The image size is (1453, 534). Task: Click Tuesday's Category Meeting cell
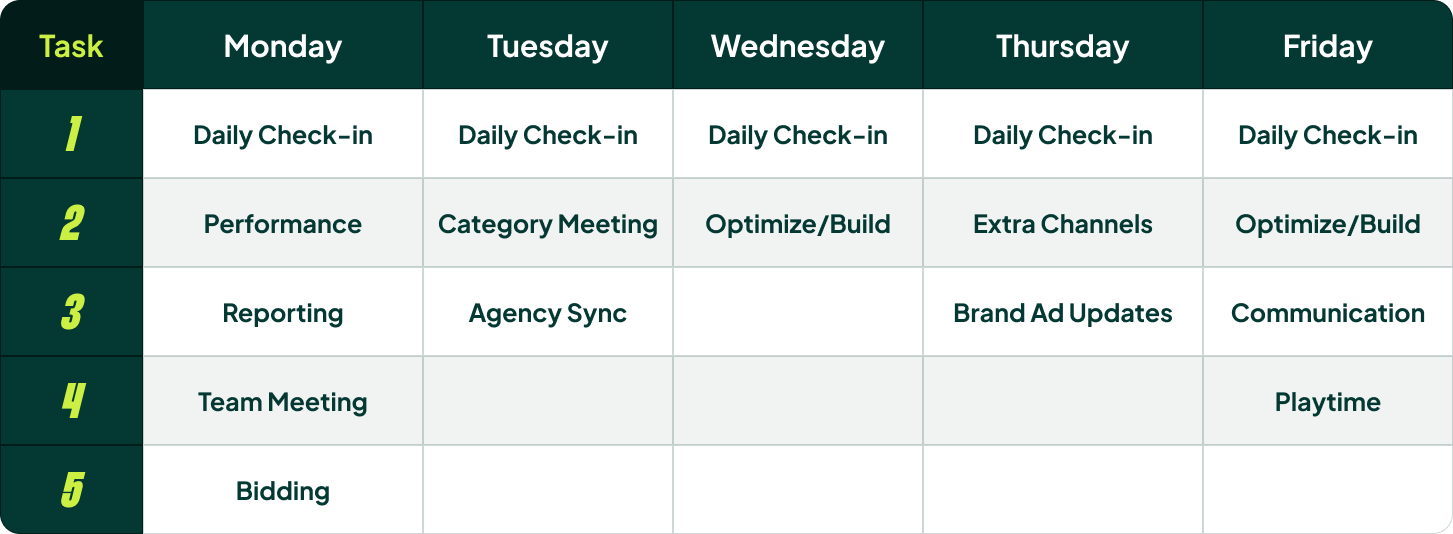point(548,224)
